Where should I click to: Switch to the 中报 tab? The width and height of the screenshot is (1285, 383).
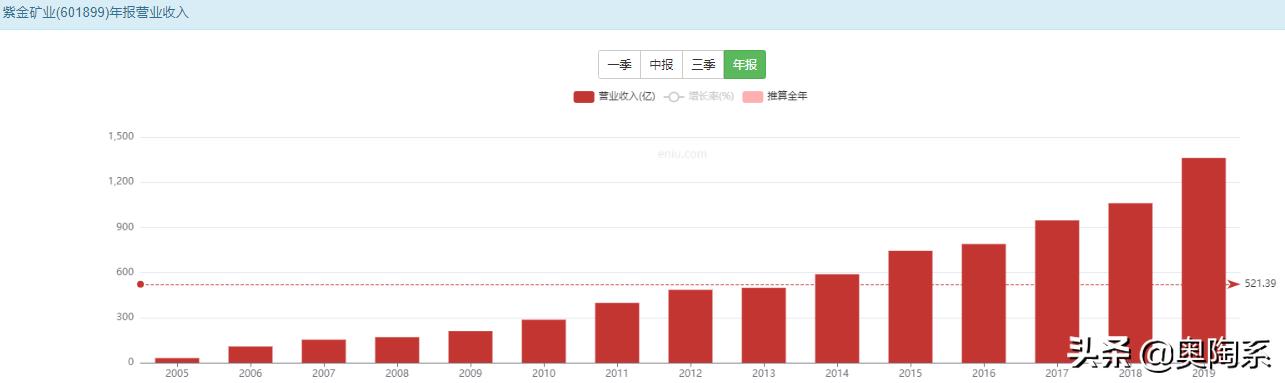coord(662,64)
